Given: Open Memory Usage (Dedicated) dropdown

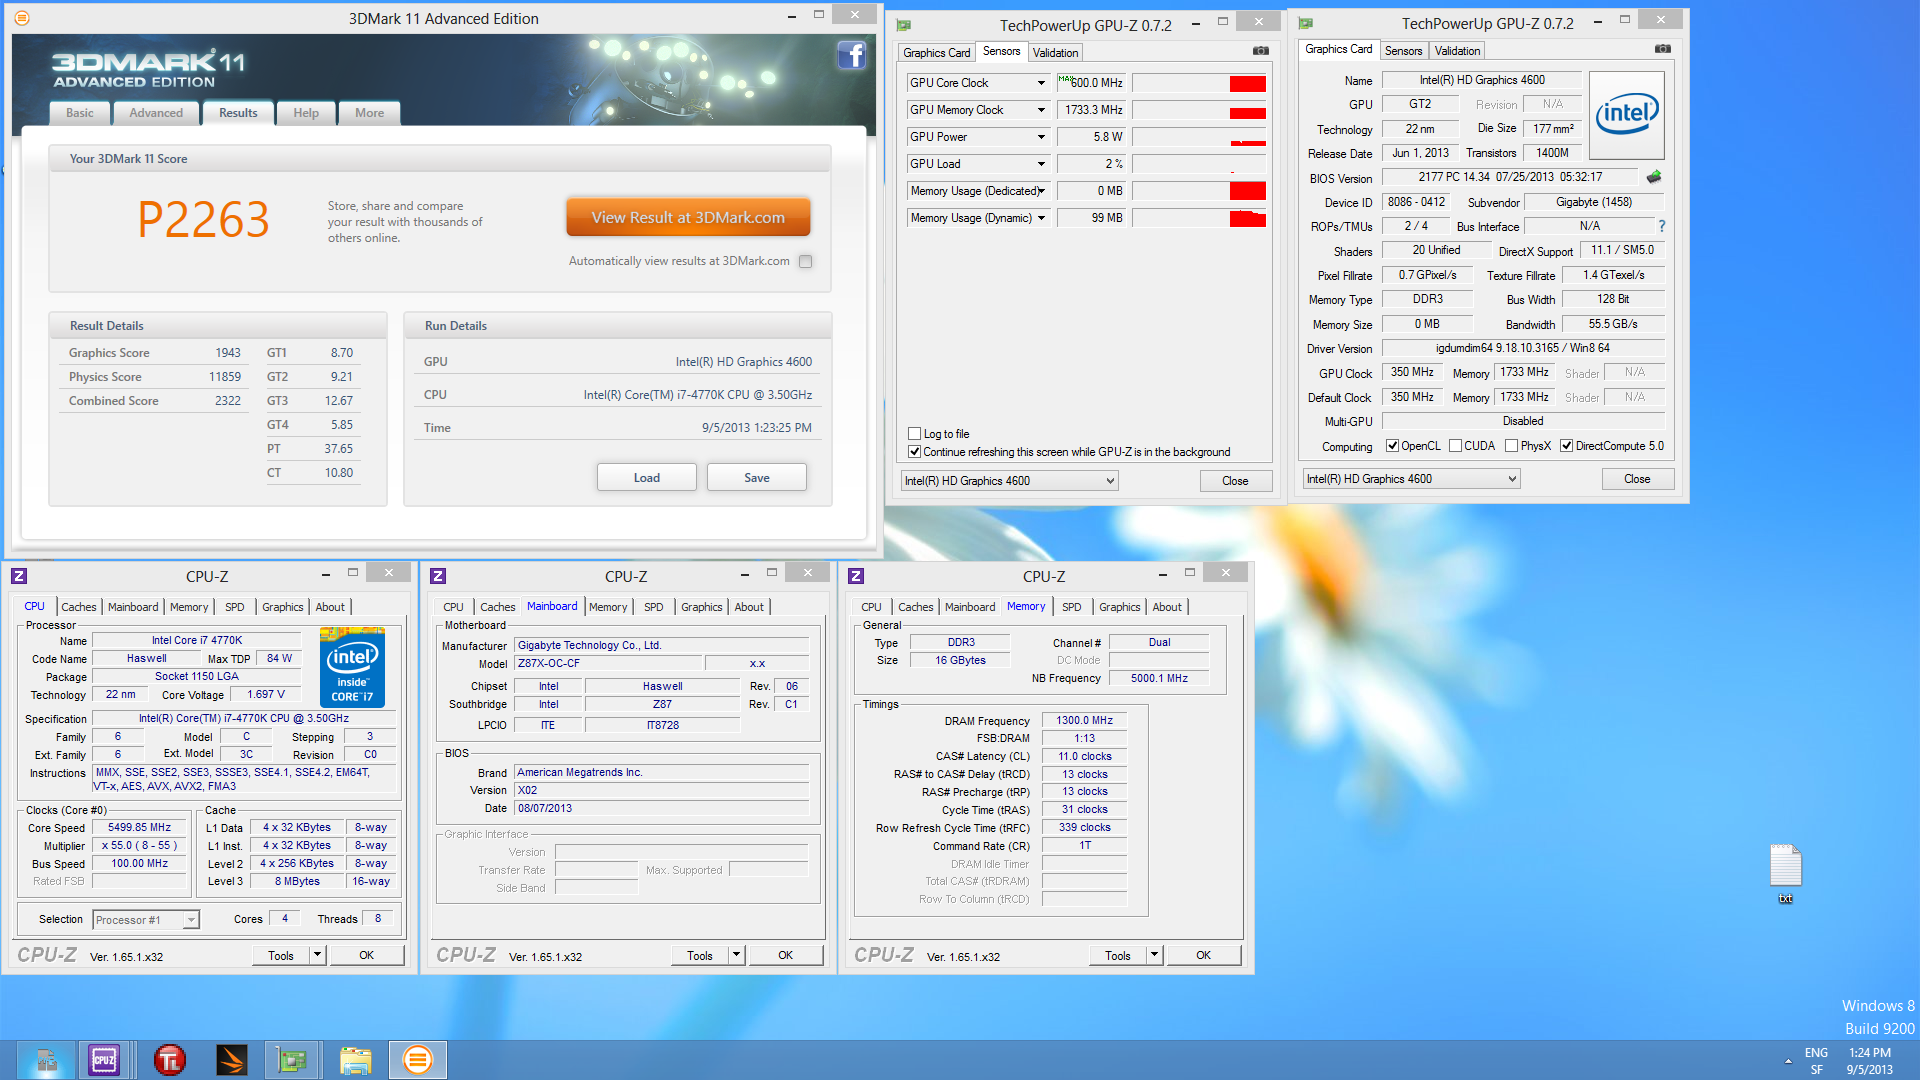Looking at the screenshot, I should pyautogui.click(x=1041, y=191).
